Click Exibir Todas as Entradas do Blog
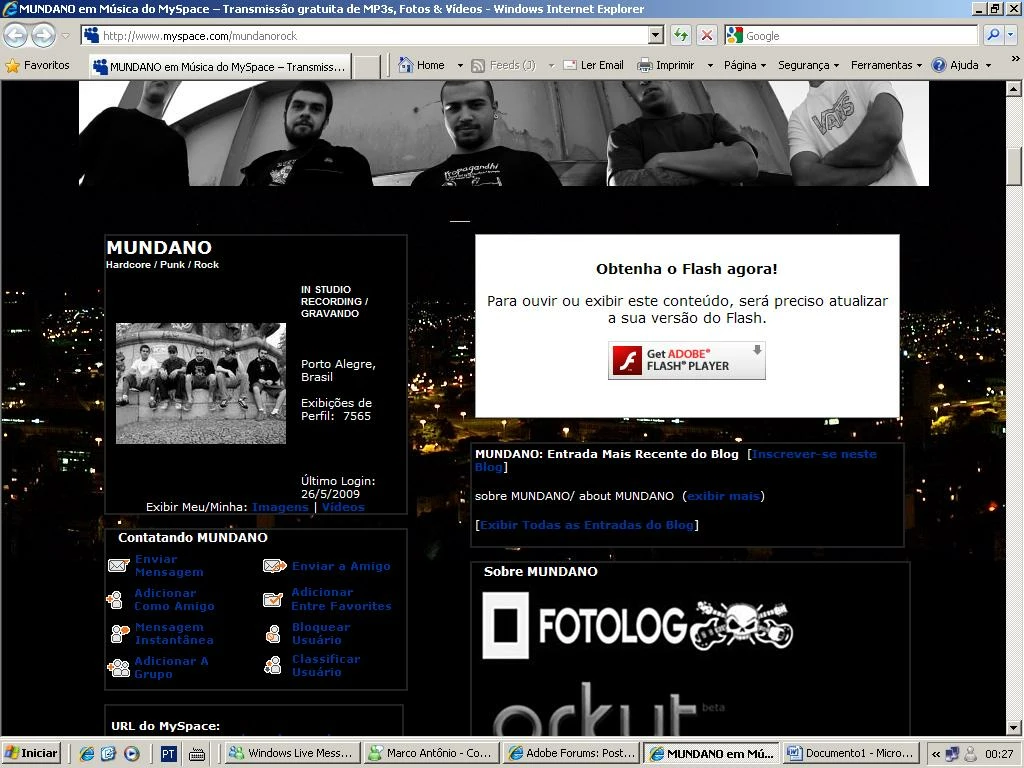Screen dimensions: 1024x768 pos(586,525)
